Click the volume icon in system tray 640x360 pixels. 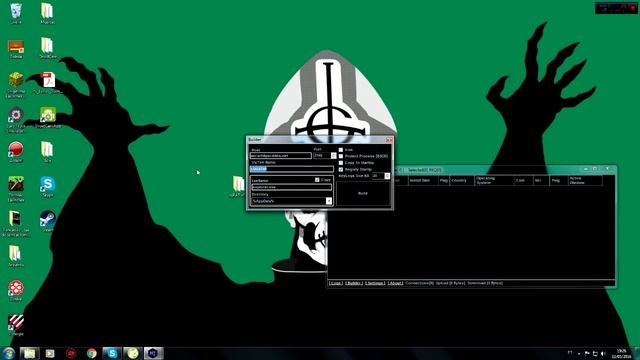coord(603,353)
